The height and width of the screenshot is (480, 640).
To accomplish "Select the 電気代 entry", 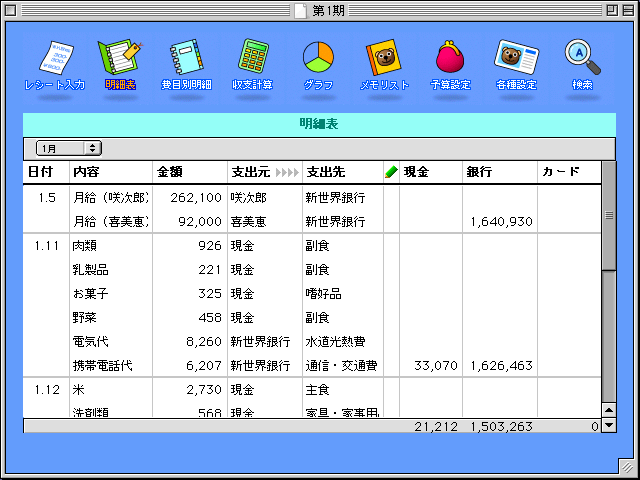I will point(90,342).
